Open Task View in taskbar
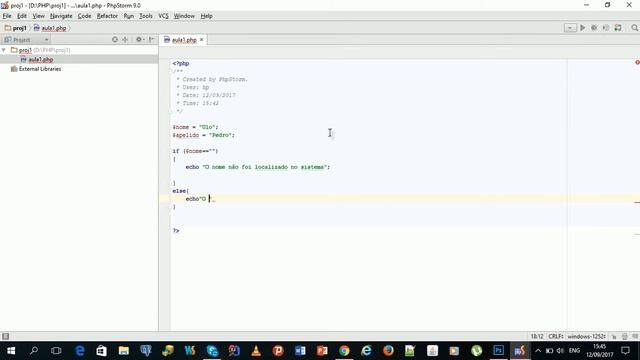 click(x=56, y=351)
